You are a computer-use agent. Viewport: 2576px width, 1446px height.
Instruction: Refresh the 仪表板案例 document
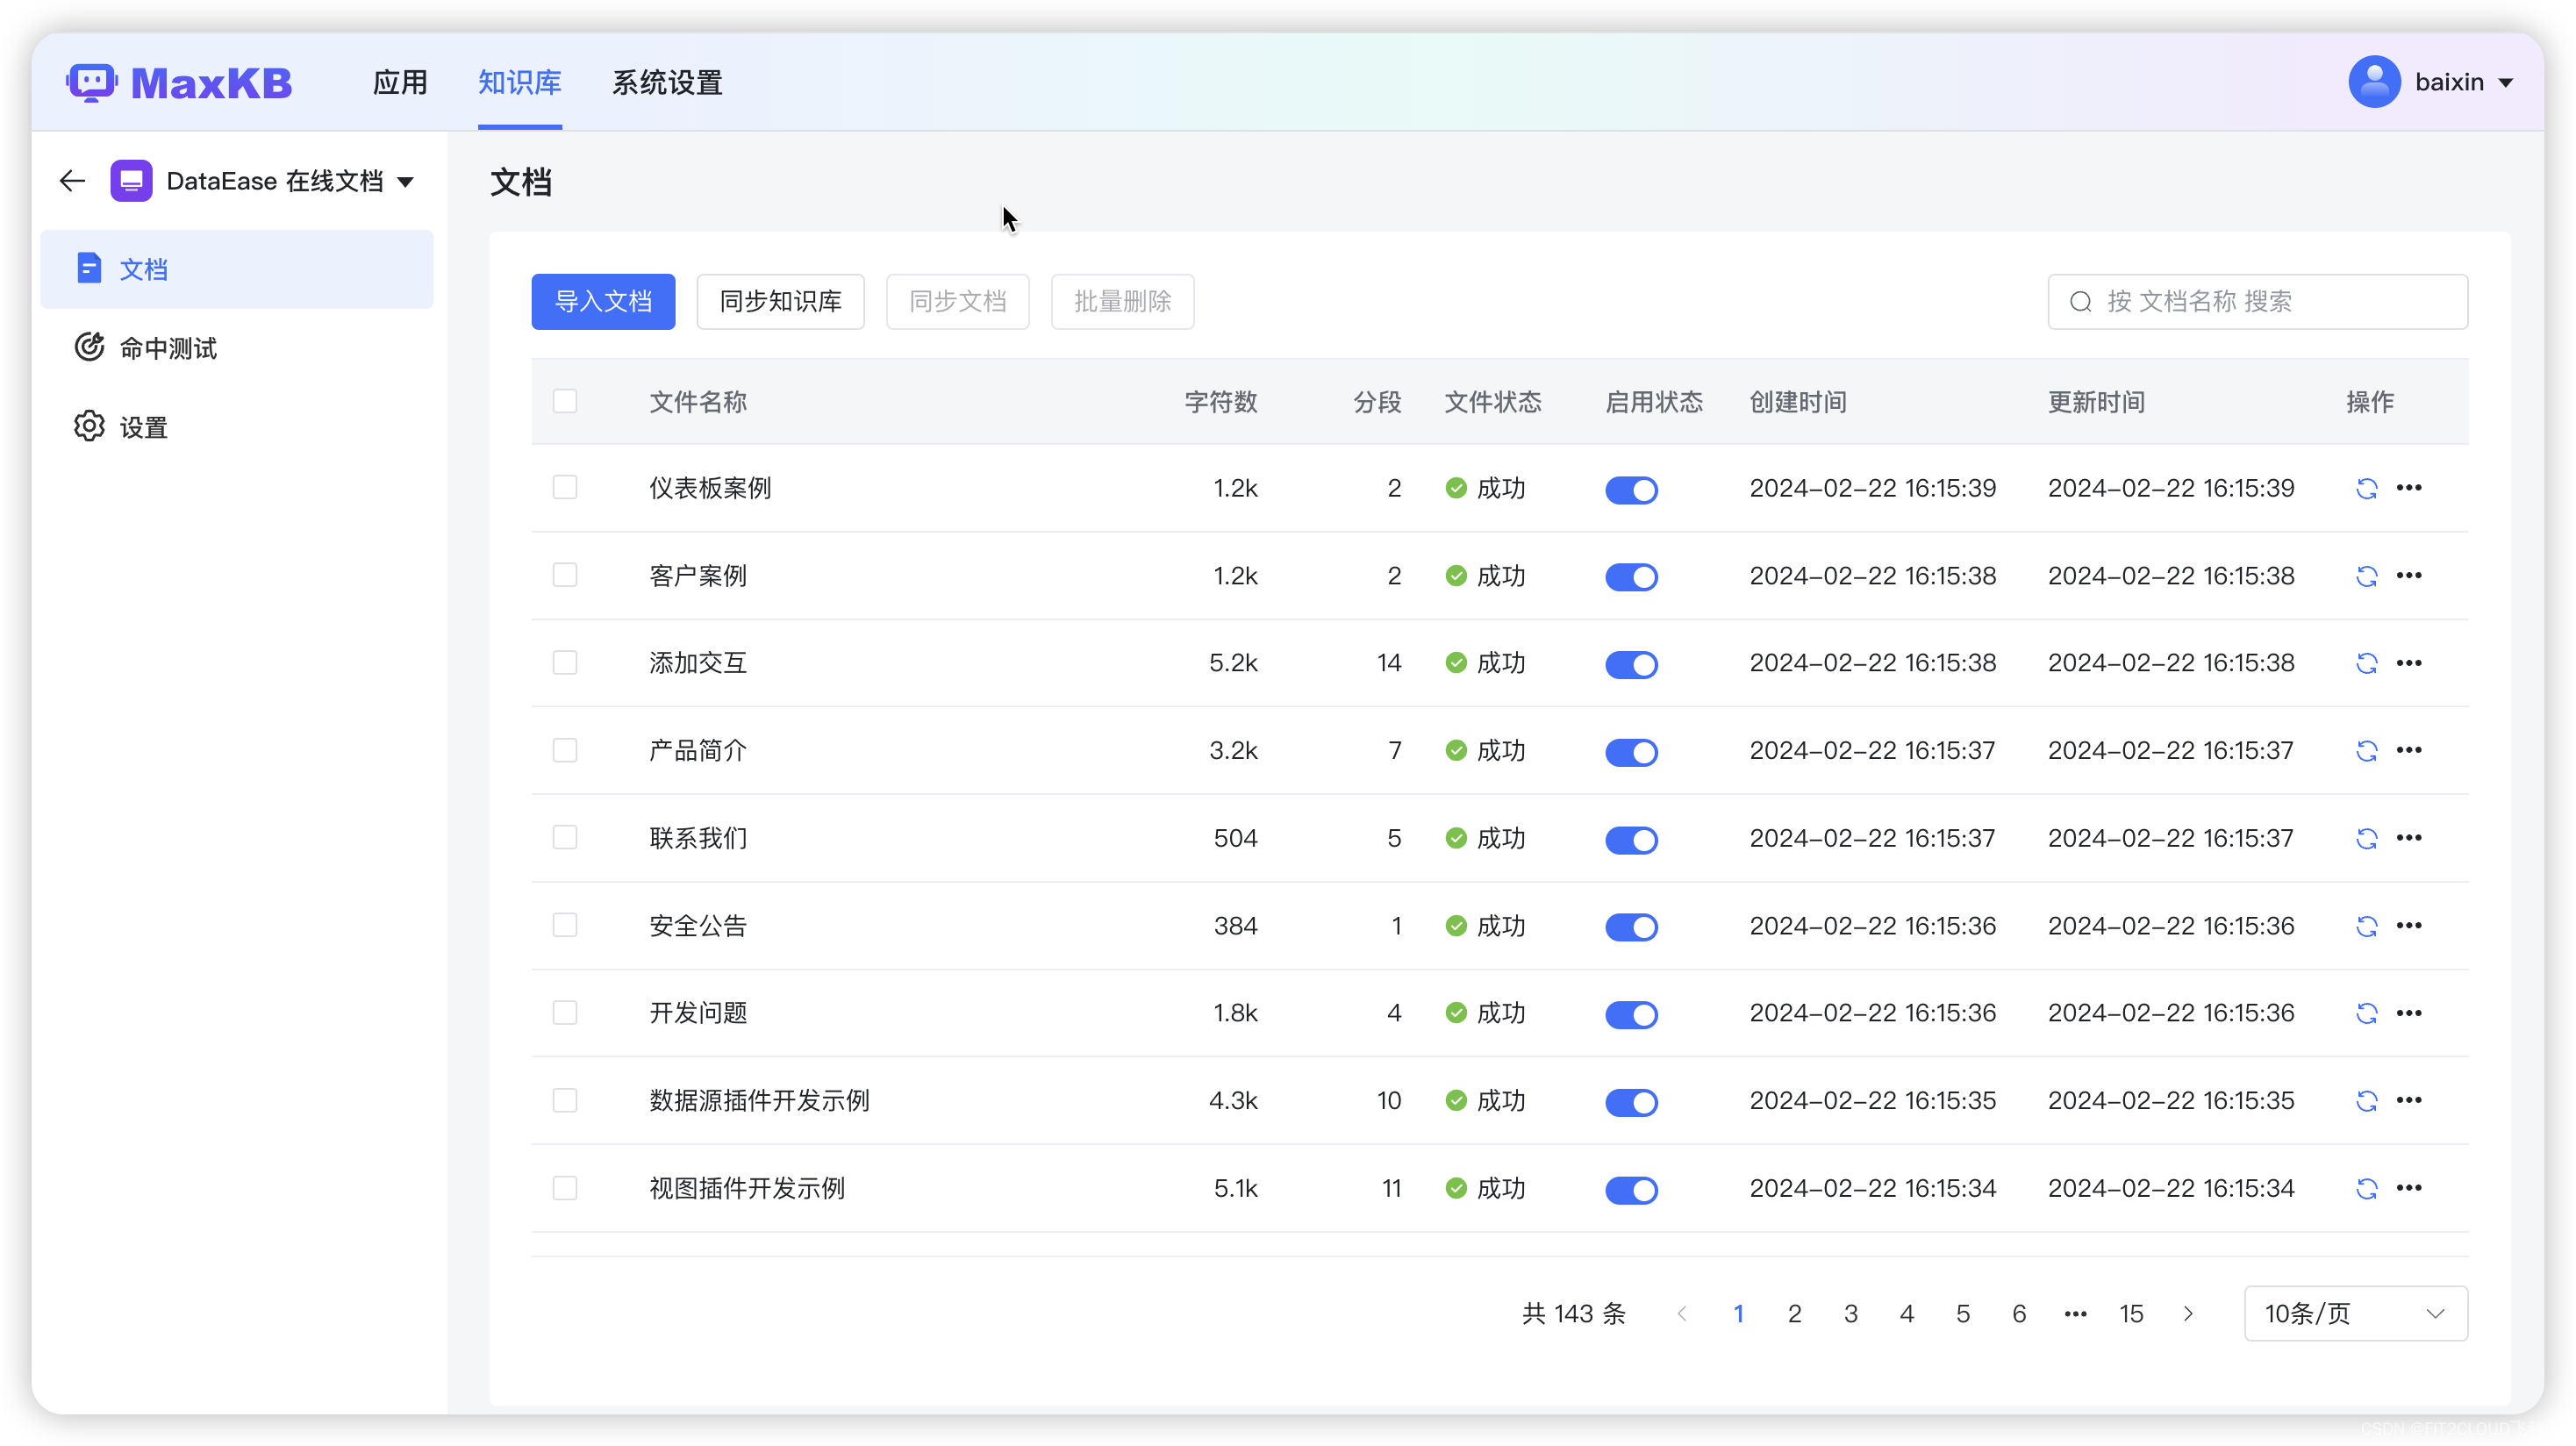point(2366,488)
